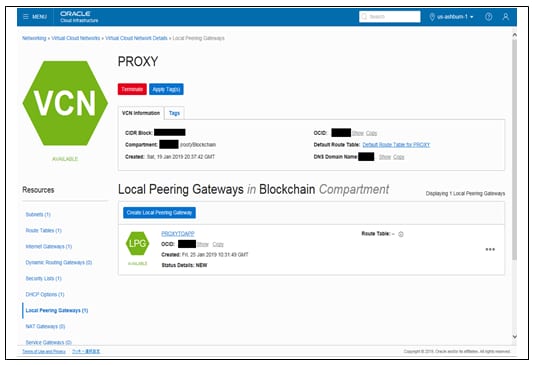Go to Networking breadcrumb
The height and width of the screenshot is (365, 533).
tap(34, 38)
